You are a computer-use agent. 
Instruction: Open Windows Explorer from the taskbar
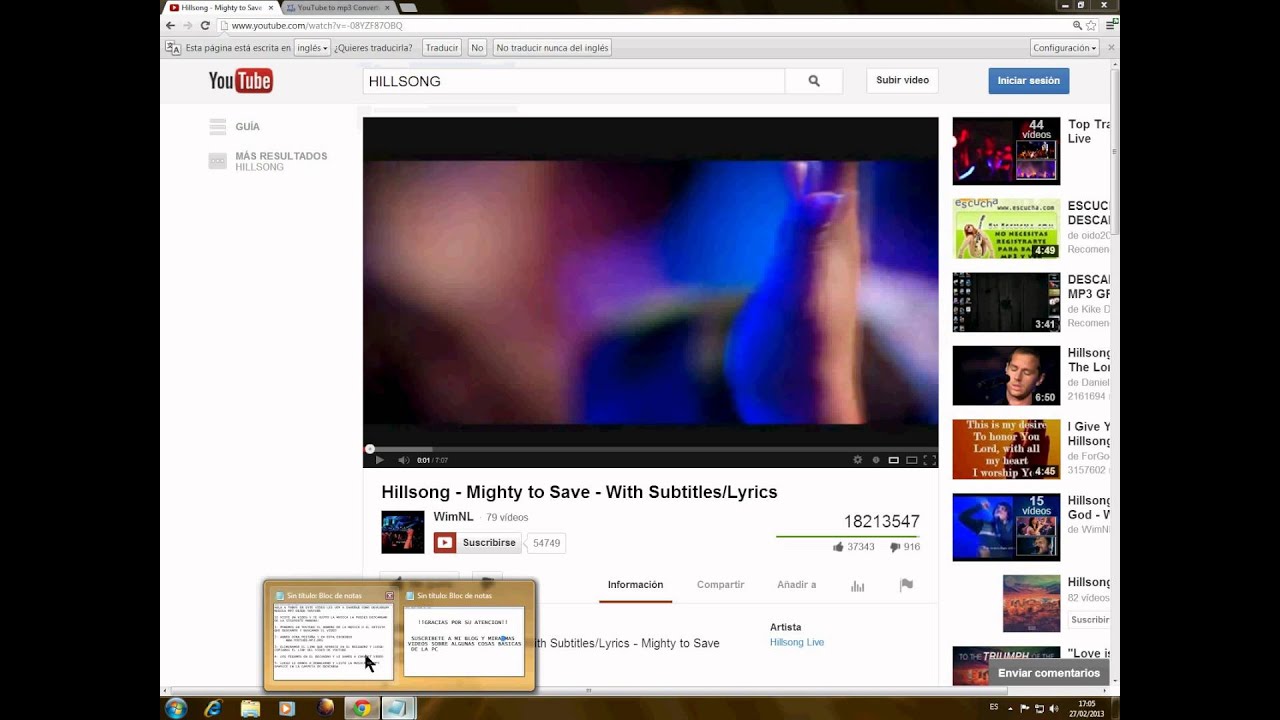coord(250,708)
